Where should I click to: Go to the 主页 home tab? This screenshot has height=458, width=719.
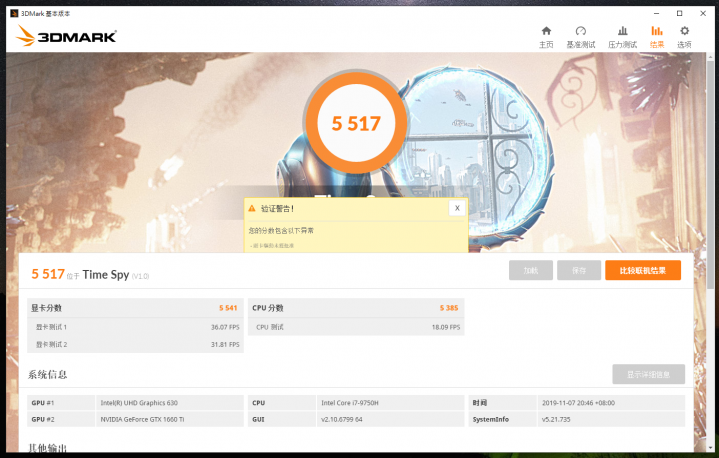click(x=546, y=37)
